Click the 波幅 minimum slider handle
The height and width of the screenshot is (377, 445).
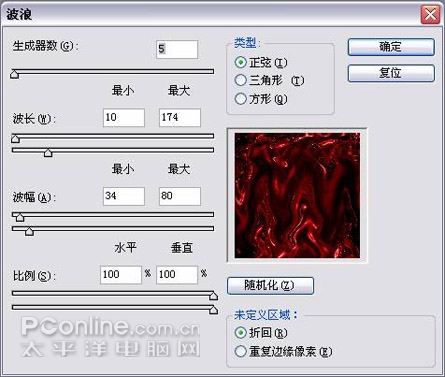(20, 217)
